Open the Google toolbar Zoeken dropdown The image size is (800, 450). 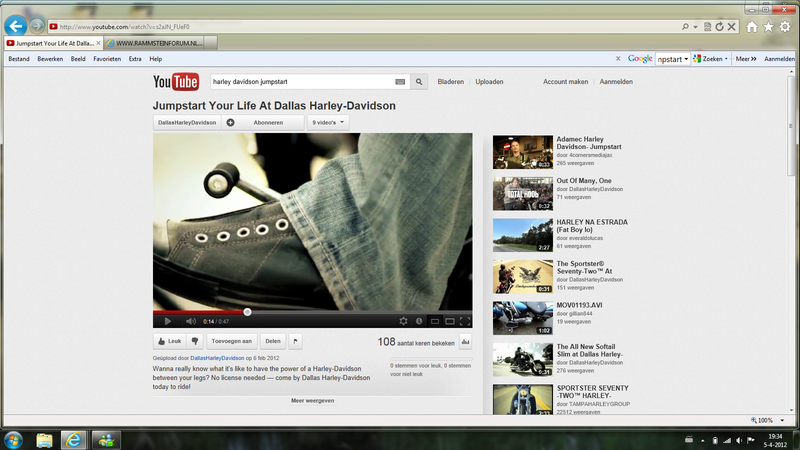click(x=711, y=59)
